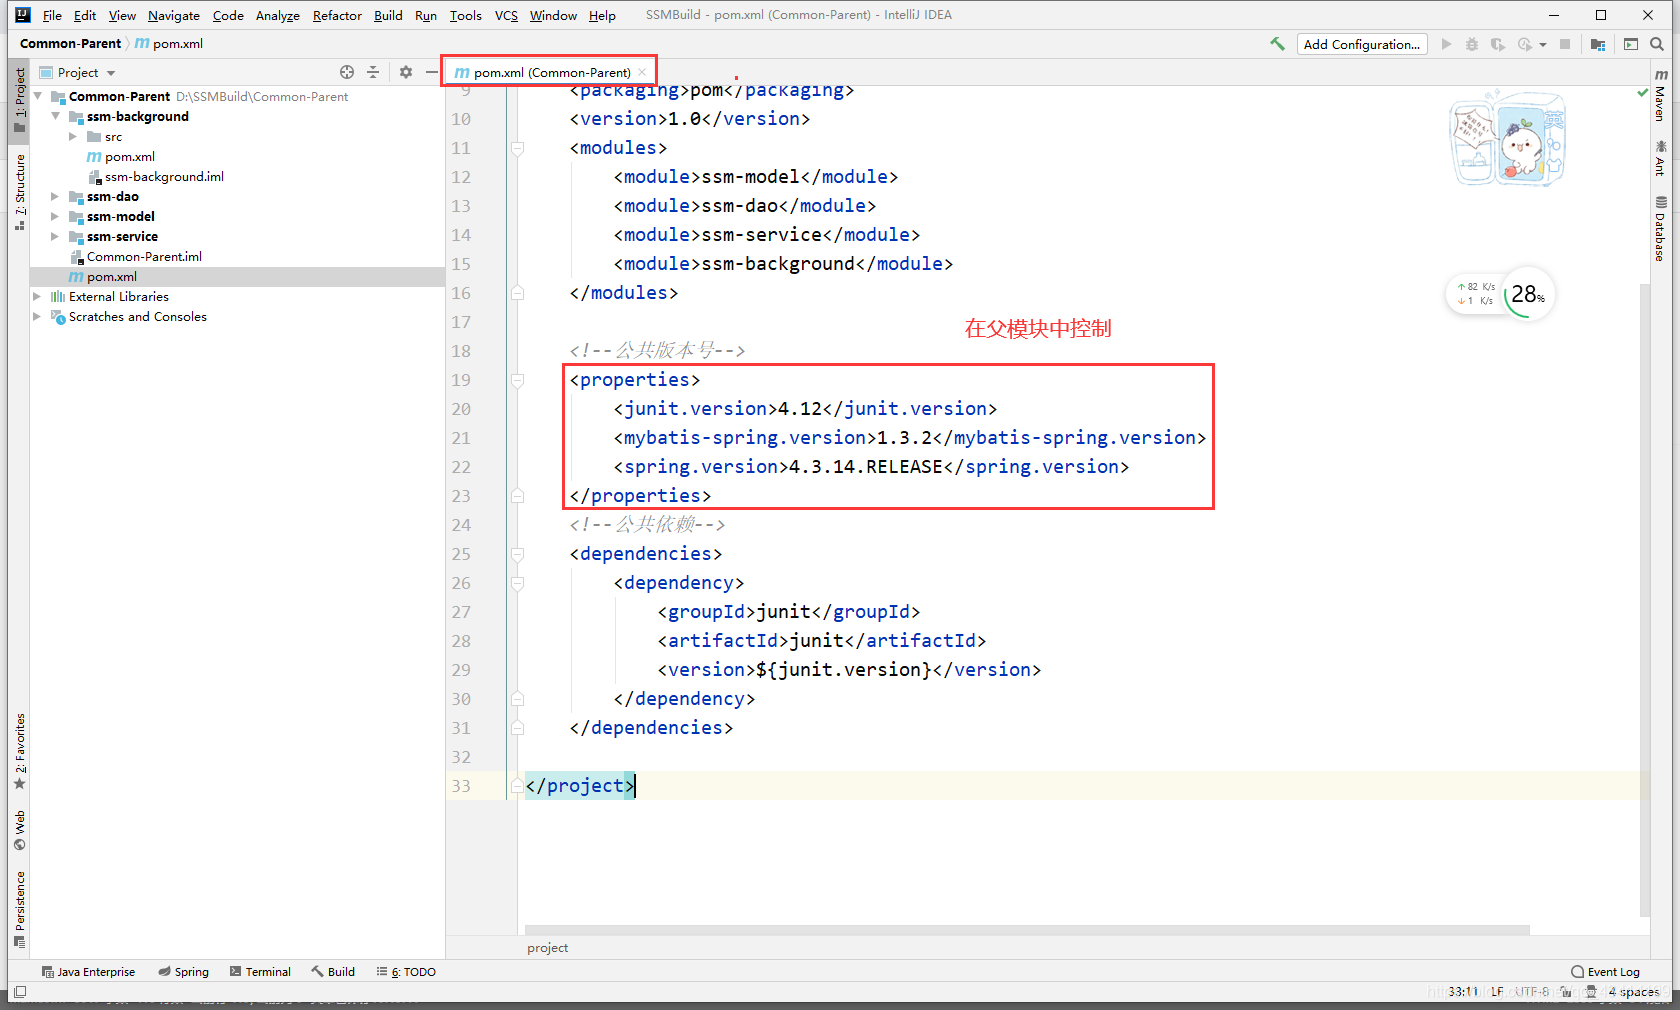The height and width of the screenshot is (1010, 1680).
Task: Open the Persistence tool window
Action: pos(19,908)
